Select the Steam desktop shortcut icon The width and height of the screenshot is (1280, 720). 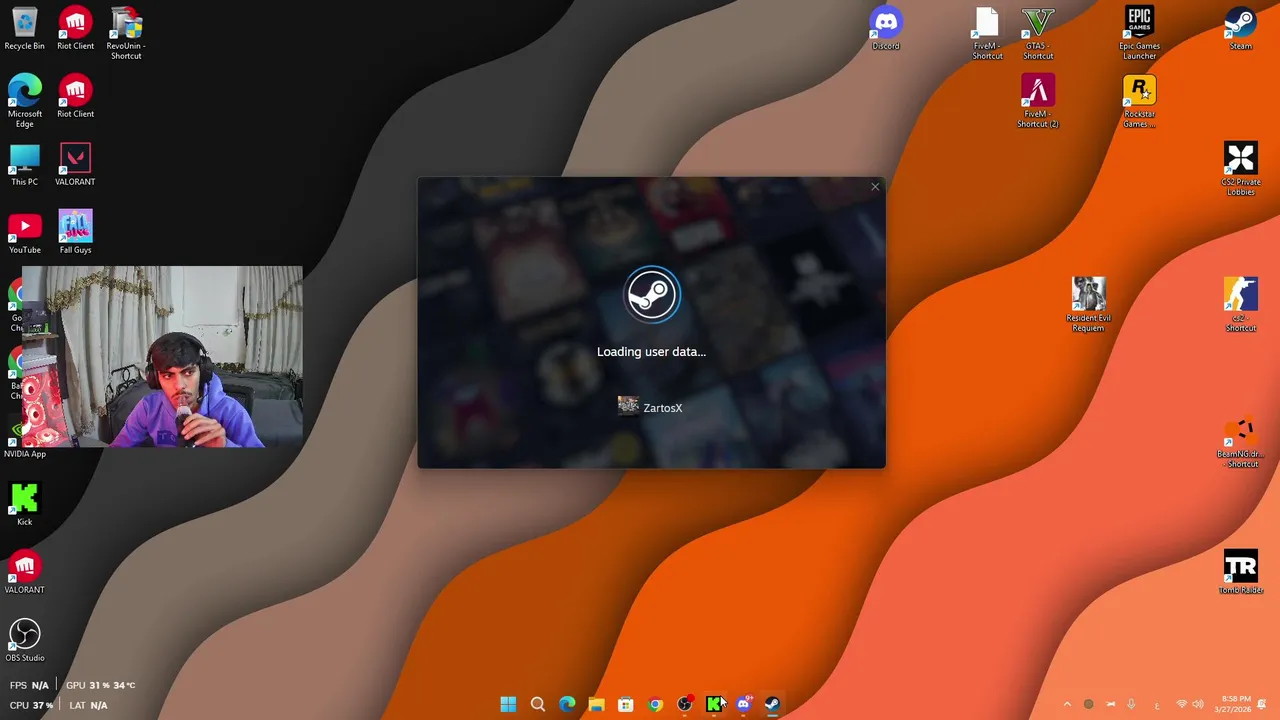coord(1240,29)
